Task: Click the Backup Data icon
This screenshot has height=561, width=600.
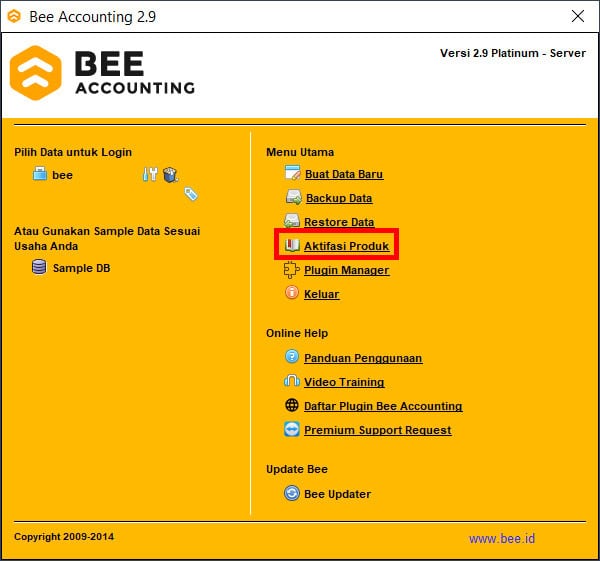Action: (x=292, y=198)
